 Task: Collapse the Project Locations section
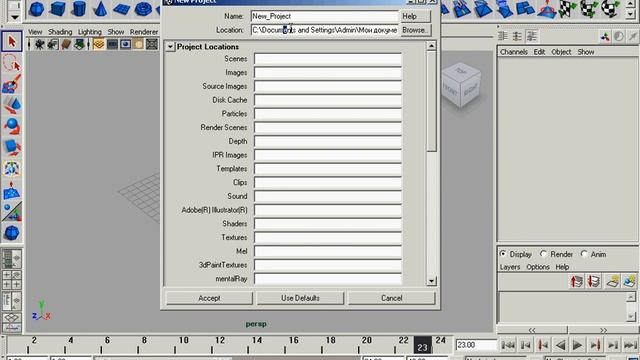tap(170, 47)
